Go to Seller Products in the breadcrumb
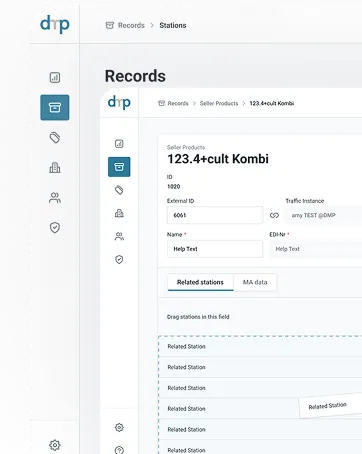Image resolution: width=362 pixels, height=454 pixels. pos(219,103)
